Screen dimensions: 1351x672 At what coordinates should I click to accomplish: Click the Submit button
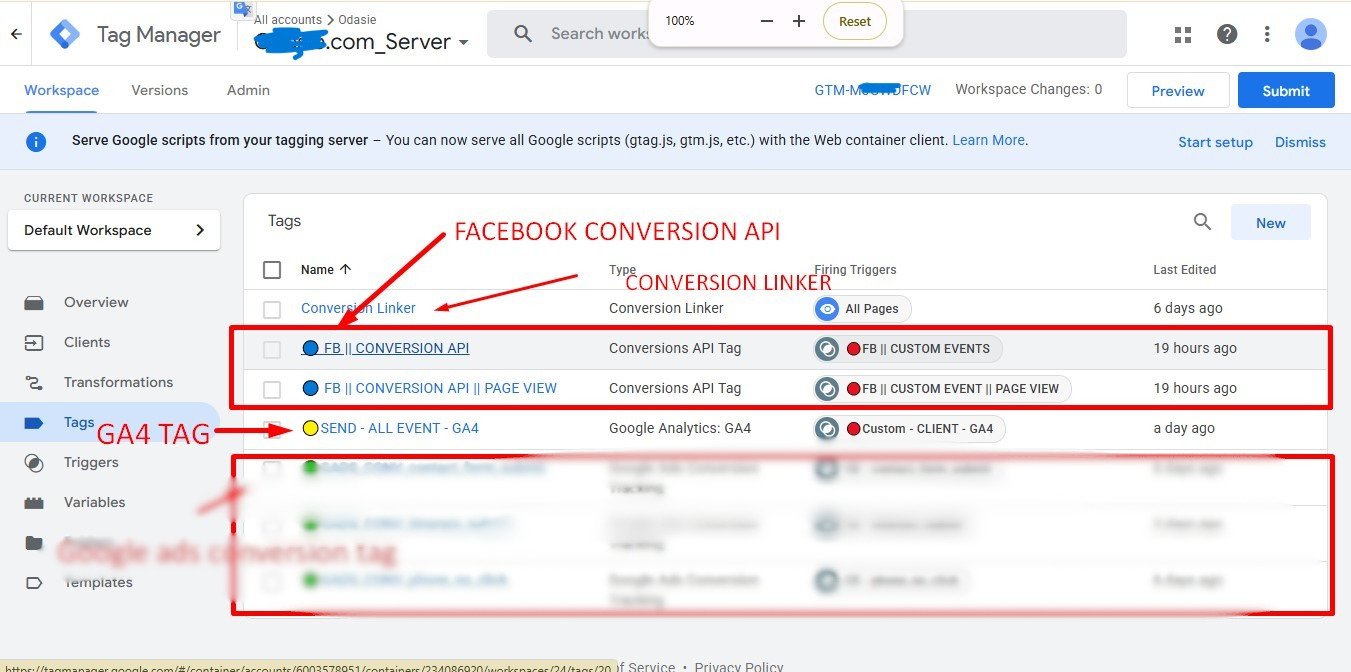tap(1286, 90)
